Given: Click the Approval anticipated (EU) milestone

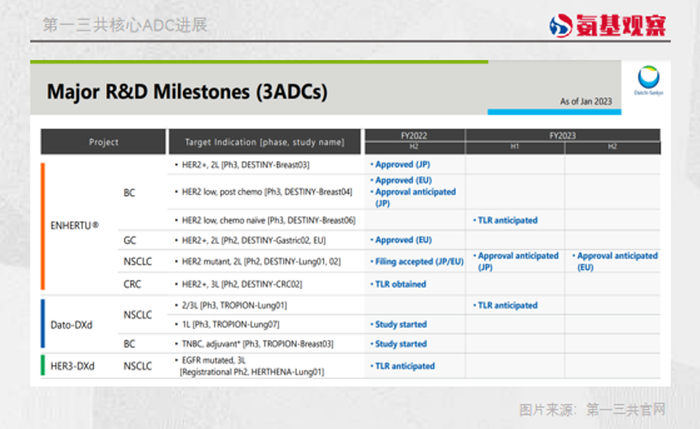Looking at the screenshot, I should point(615,261).
